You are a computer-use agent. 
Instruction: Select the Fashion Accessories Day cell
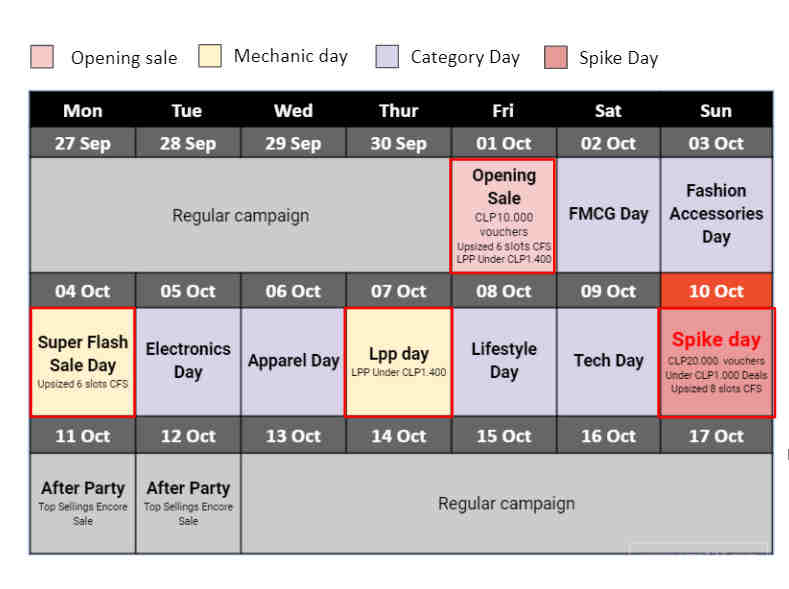click(x=716, y=215)
